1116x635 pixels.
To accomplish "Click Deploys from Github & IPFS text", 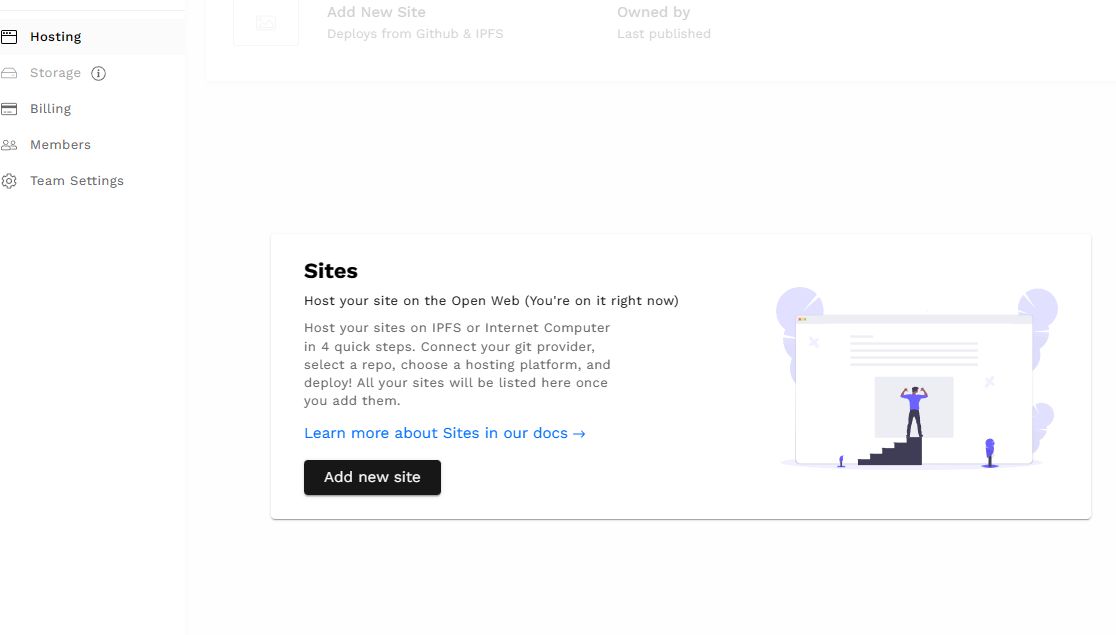I will point(415,33).
